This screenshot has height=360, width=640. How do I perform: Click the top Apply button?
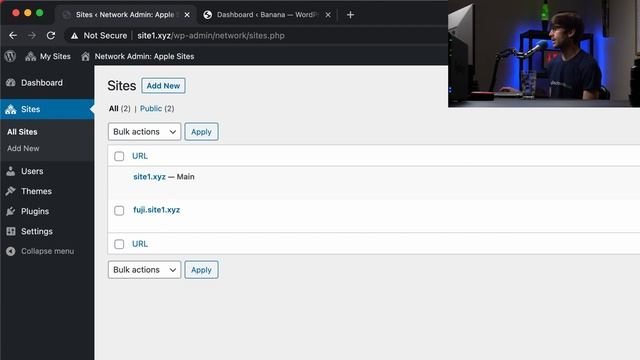(x=201, y=132)
